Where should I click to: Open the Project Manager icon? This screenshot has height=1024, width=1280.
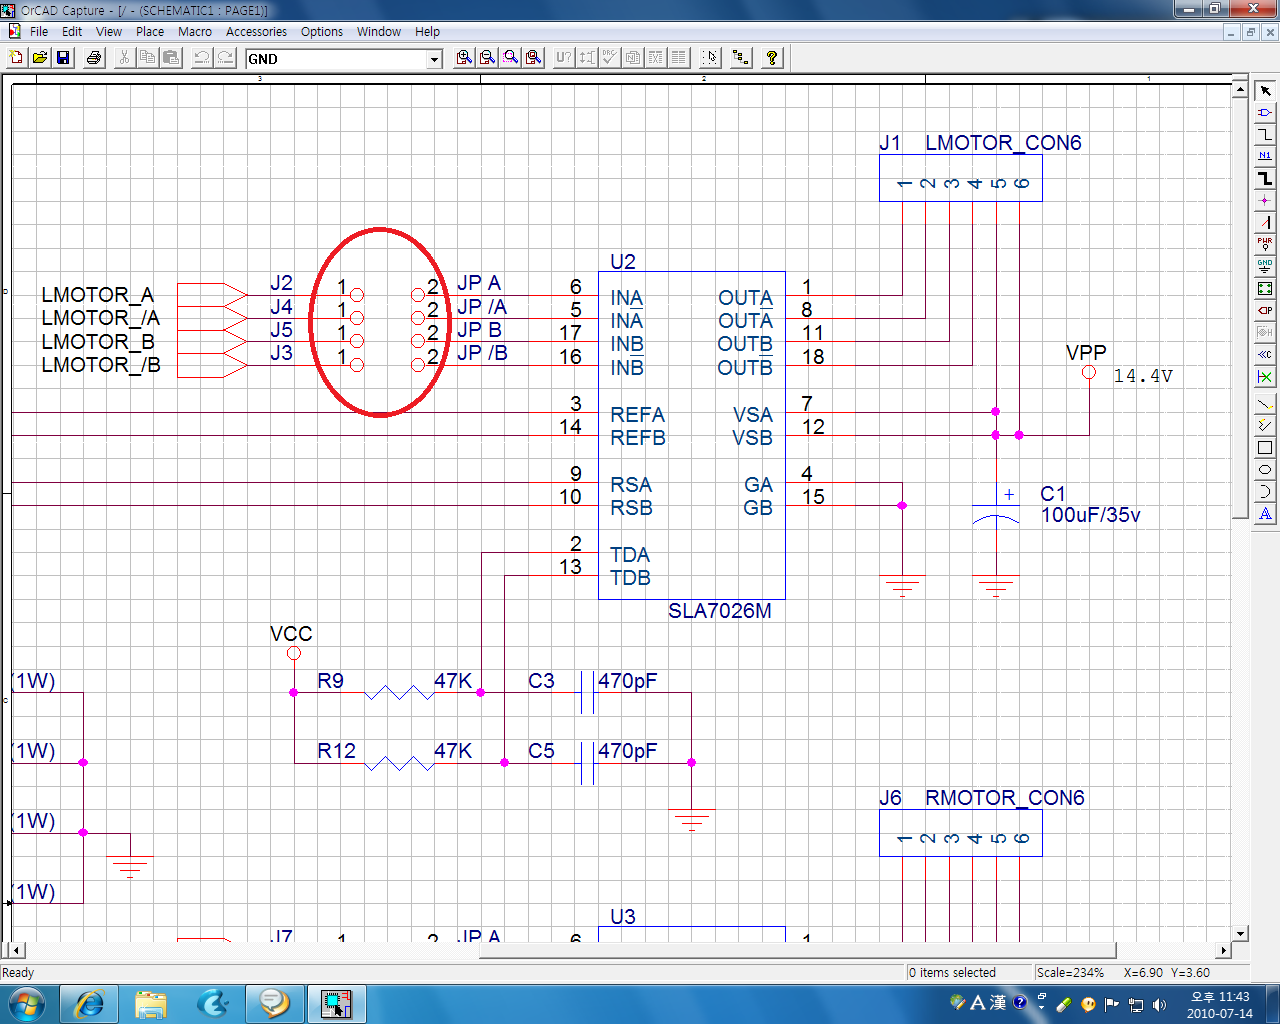tap(741, 58)
